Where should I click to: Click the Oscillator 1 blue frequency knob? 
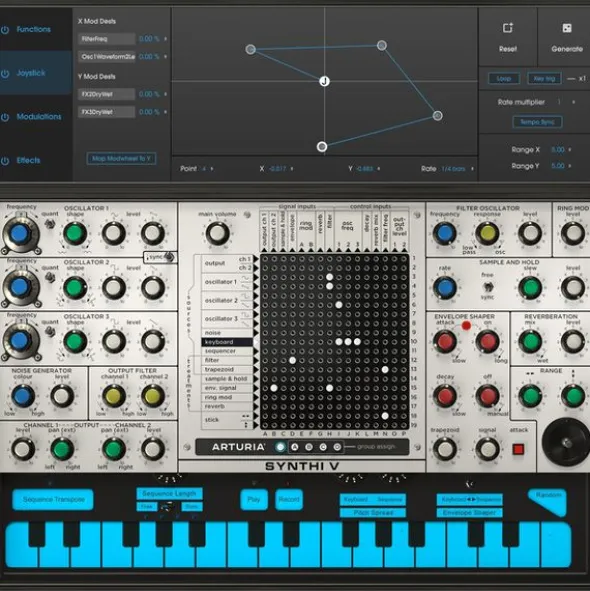pyautogui.click(x=20, y=234)
